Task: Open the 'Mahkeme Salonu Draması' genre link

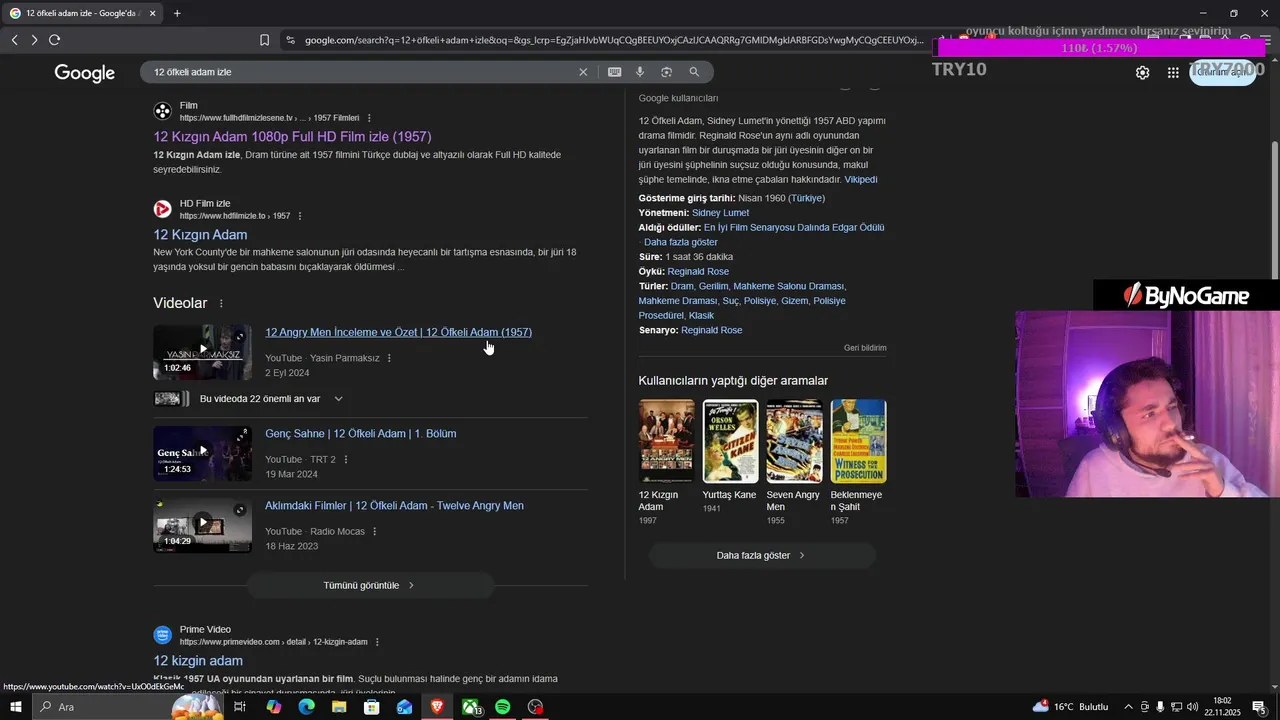Action: 789,287
